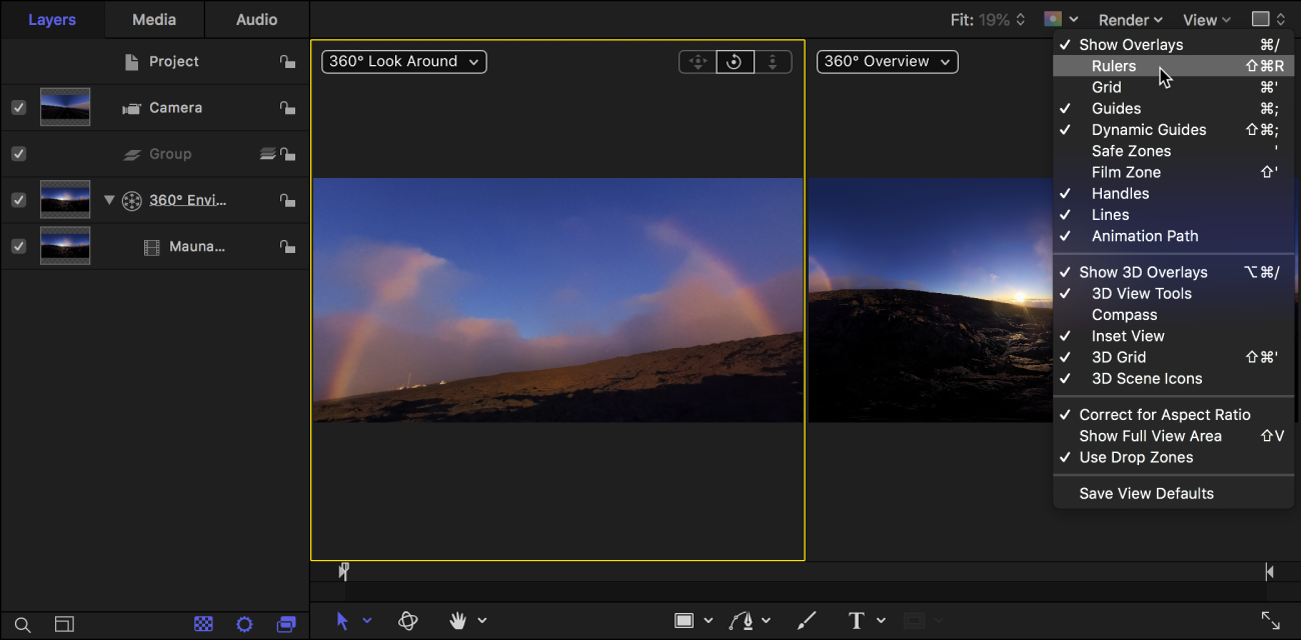This screenshot has height=641, width=1301.
Task: Pick the Rectangle shape tool
Action: (x=684, y=621)
